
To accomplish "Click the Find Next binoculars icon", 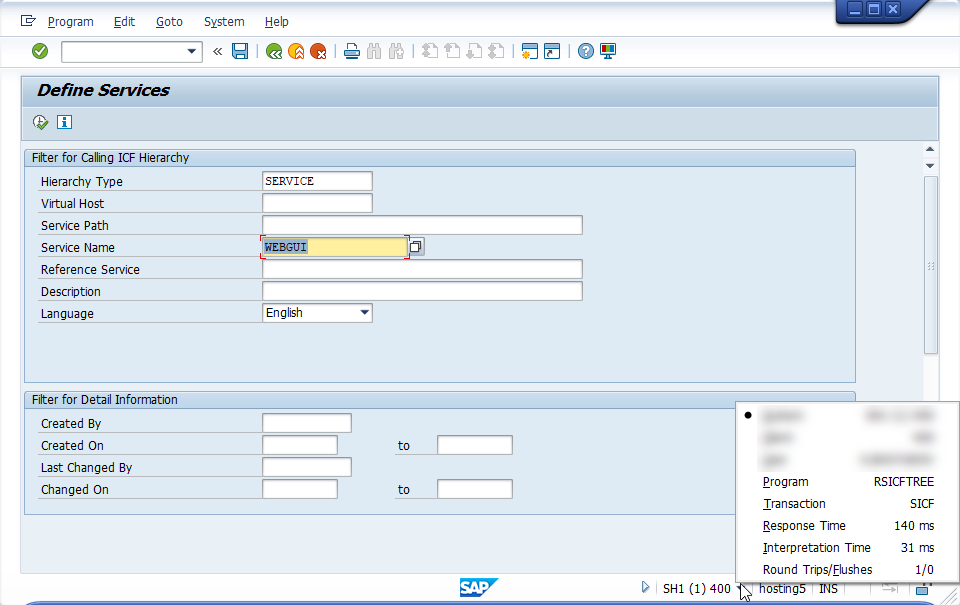I will (396, 51).
